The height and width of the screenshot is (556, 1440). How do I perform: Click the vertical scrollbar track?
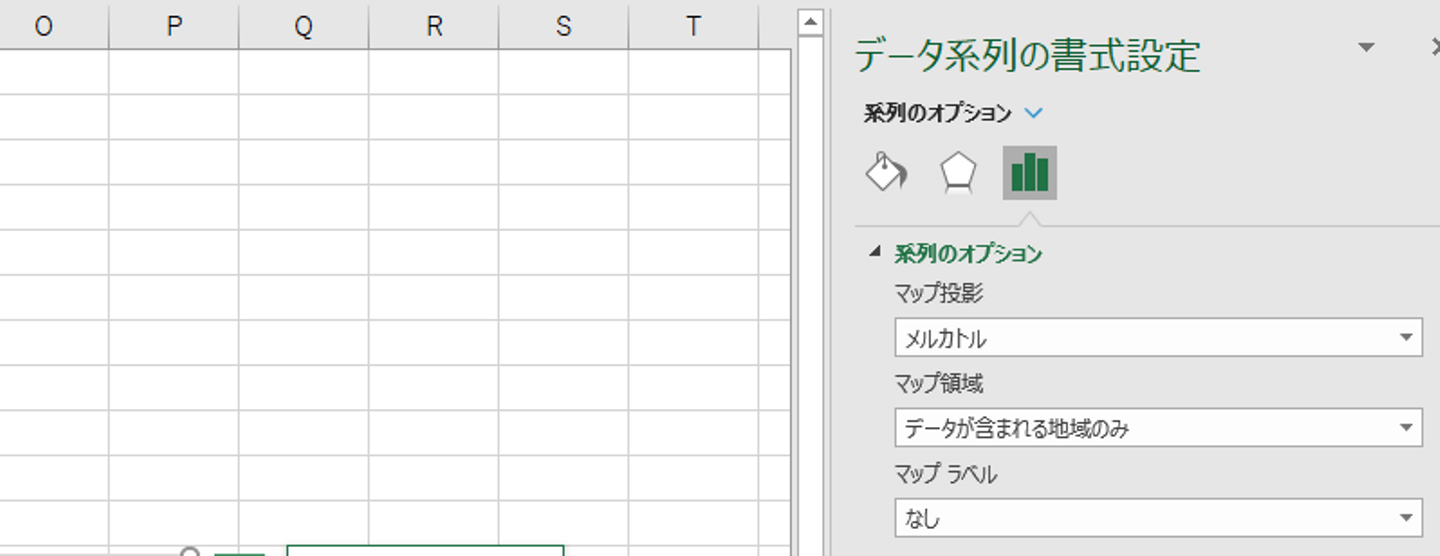[x=810, y=300]
